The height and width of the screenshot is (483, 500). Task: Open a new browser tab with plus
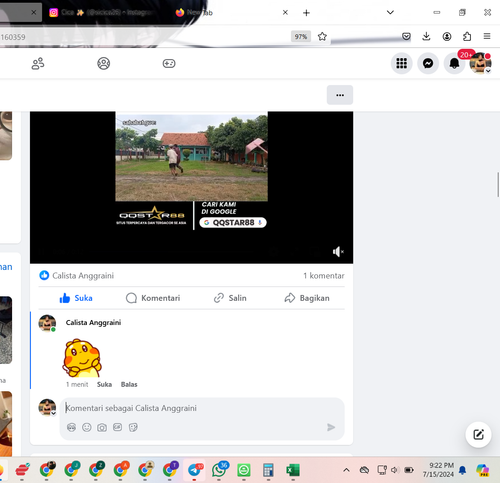click(306, 13)
